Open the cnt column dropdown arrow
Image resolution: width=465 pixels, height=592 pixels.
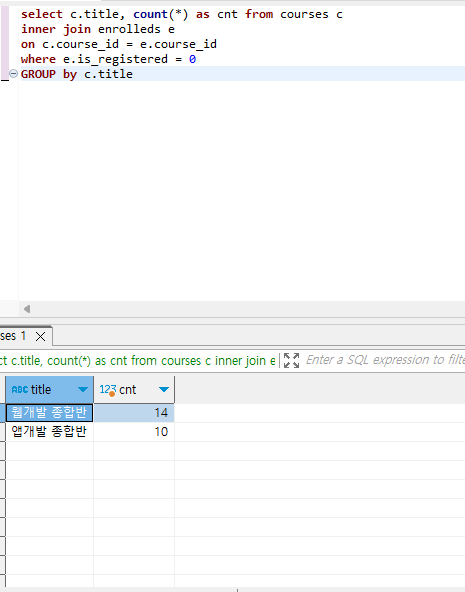click(x=164, y=389)
